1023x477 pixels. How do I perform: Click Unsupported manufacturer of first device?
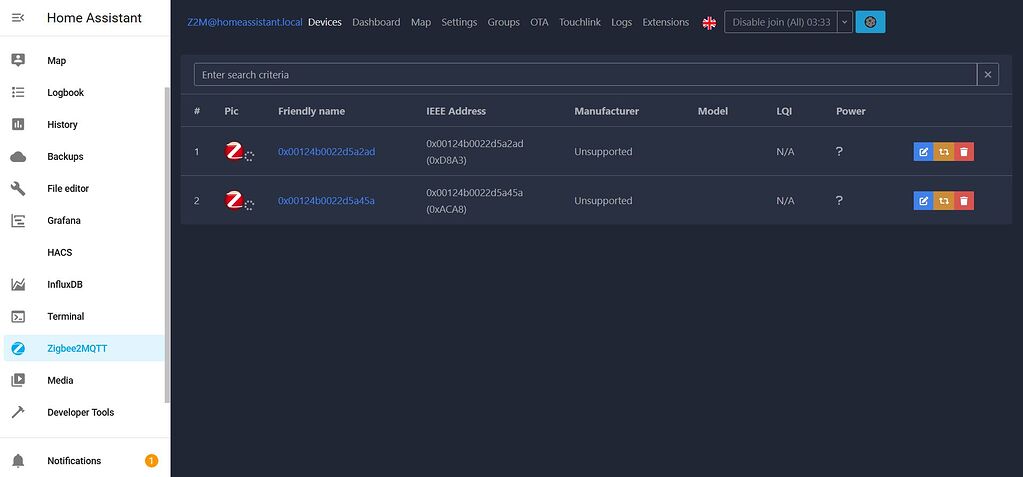coord(603,152)
